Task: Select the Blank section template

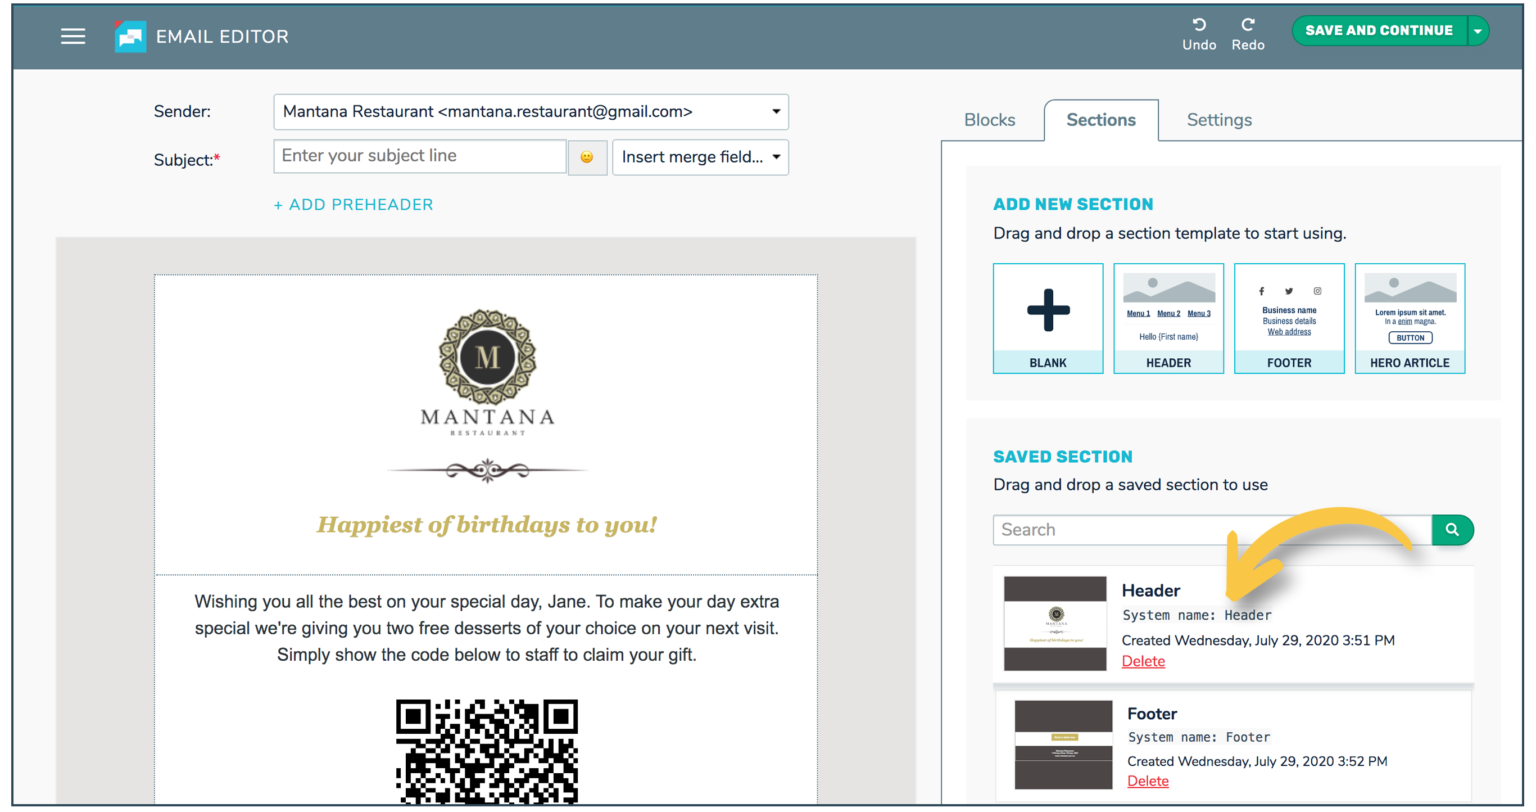Action: pos(1048,318)
